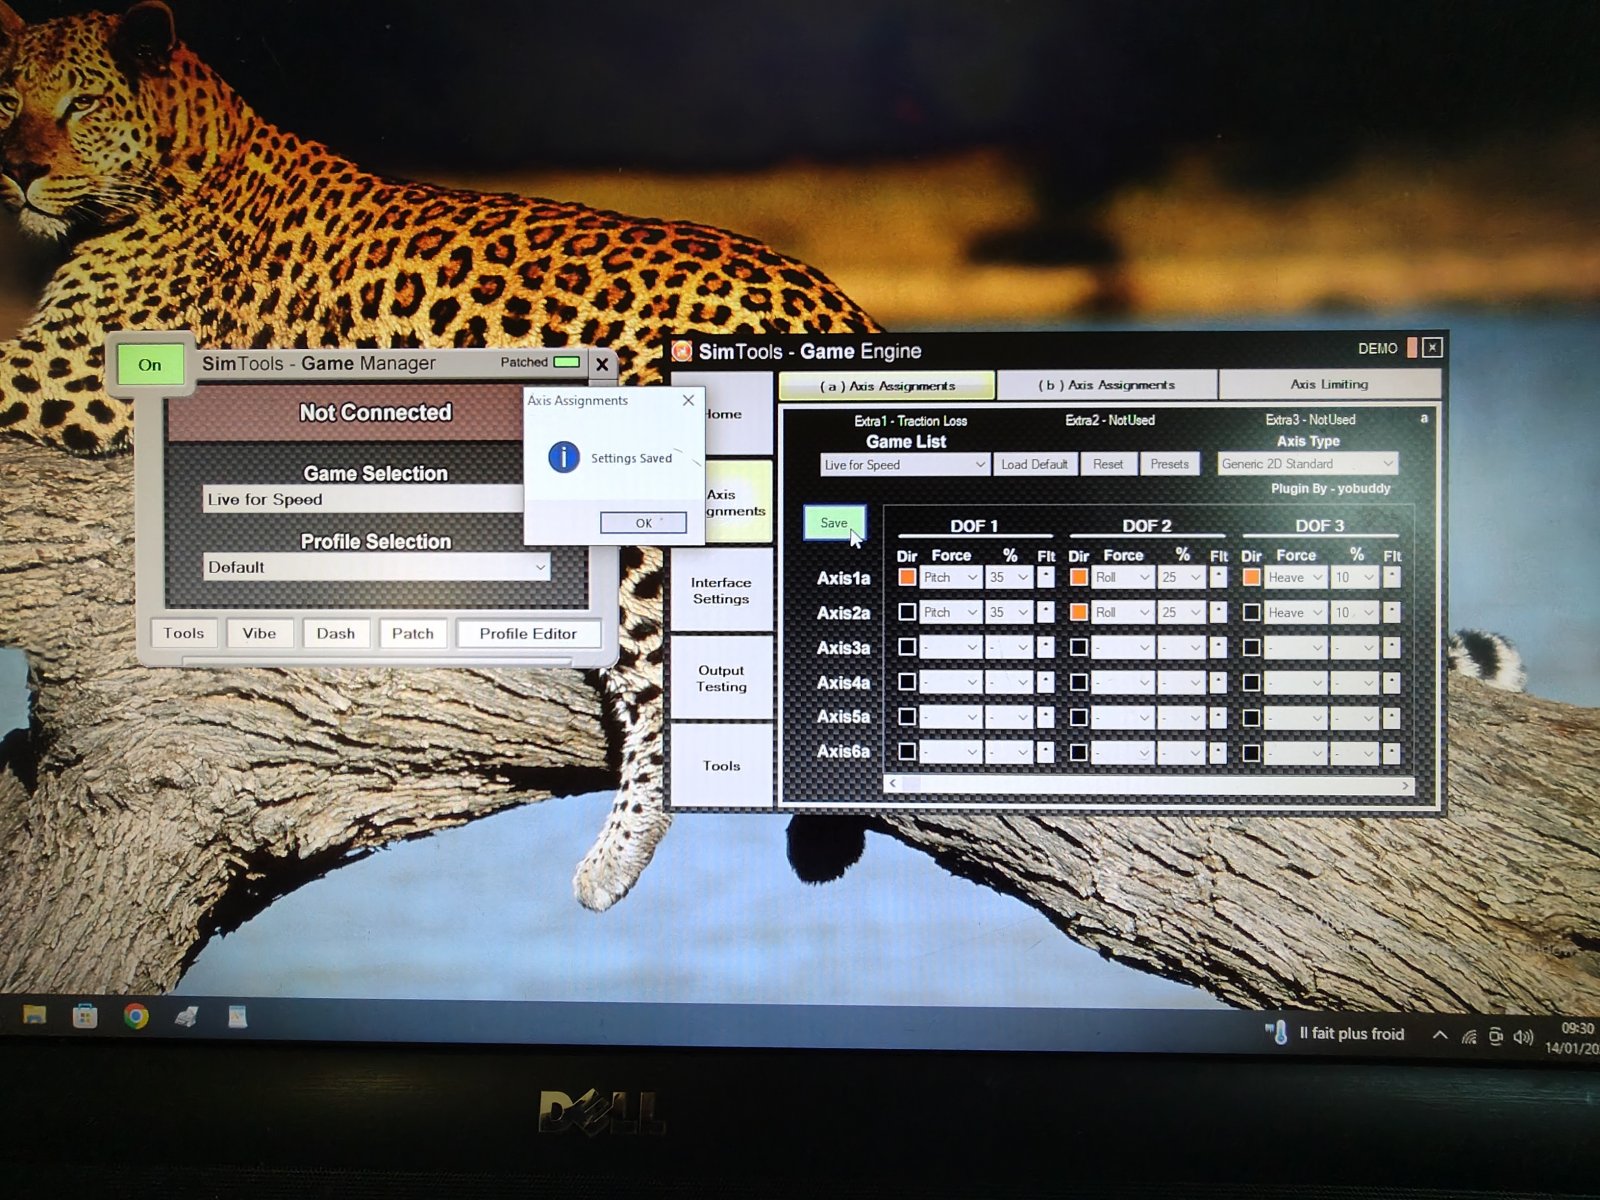Toggle DOF 2 Dir checkbox for Axis2a
Image resolution: width=1600 pixels, height=1200 pixels.
pyautogui.click(x=1079, y=612)
